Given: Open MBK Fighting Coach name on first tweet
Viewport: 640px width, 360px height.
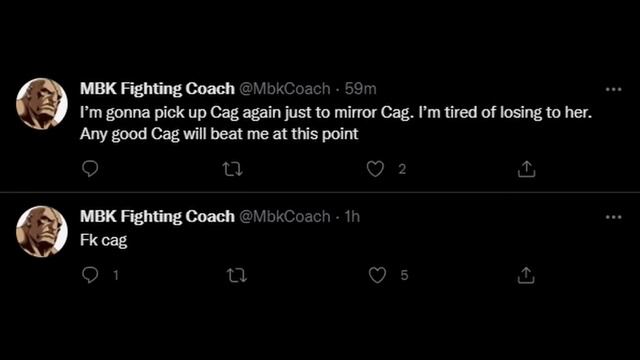Looking at the screenshot, I should [158, 89].
